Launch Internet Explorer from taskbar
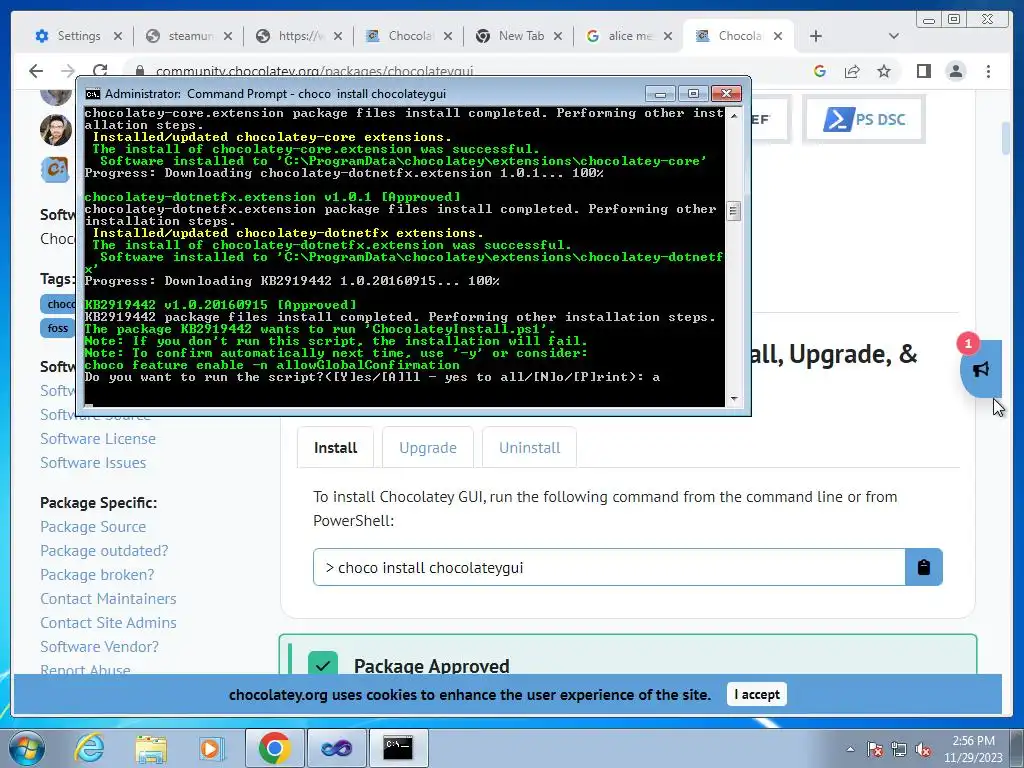The height and width of the screenshot is (768, 1024). click(x=89, y=748)
